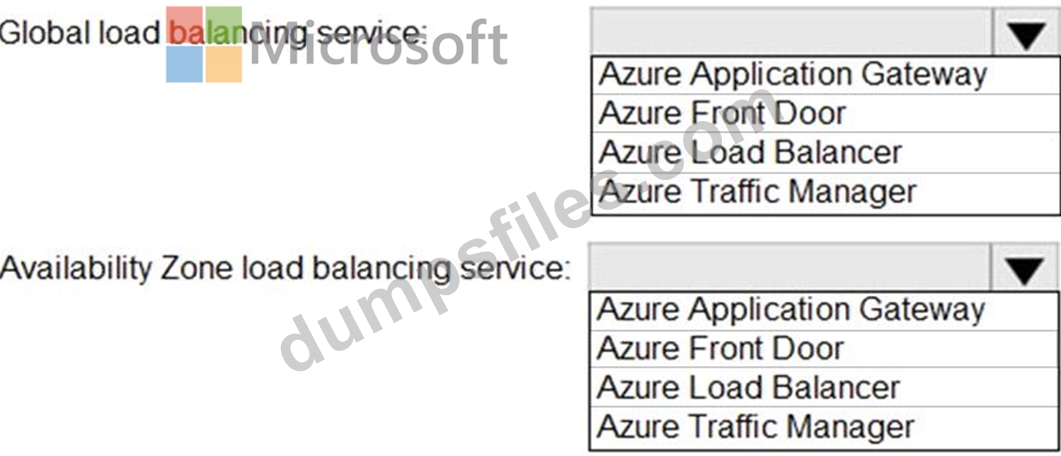Expand the Availability Zone load balancing dropdown arrow
This screenshot has height=456, width=1061.
point(1025,269)
